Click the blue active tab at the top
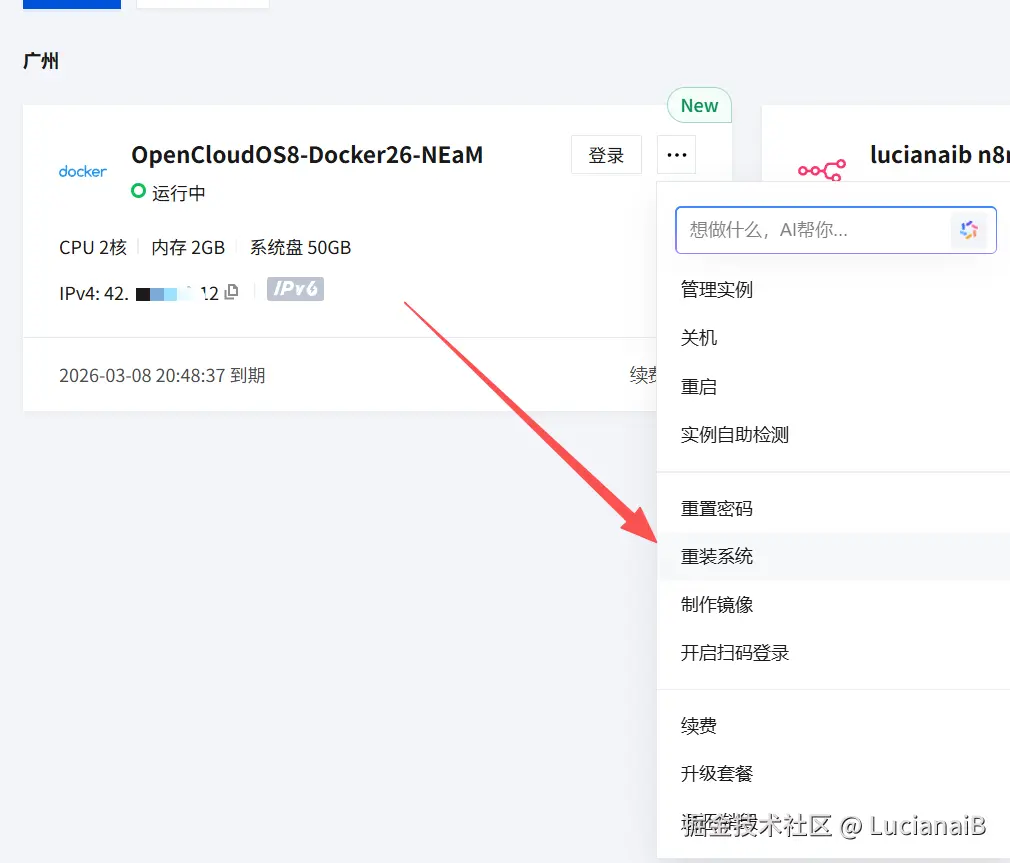Image resolution: width=1010 pixels, height=863 pixels. point(72,4)
